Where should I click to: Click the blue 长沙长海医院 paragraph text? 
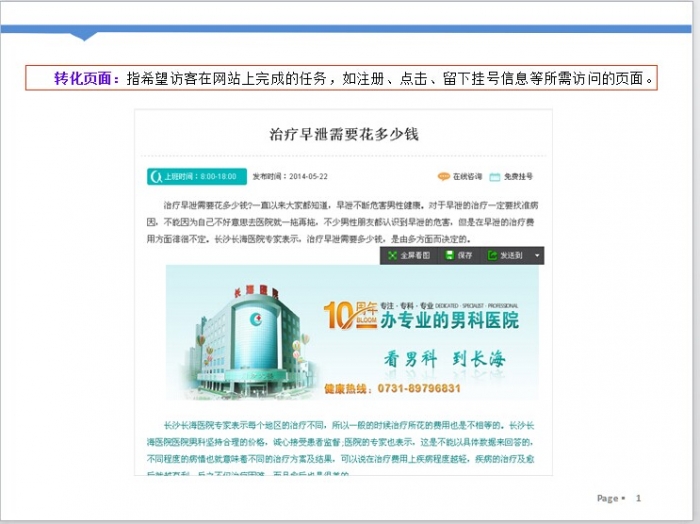click(x=342, y=441)
